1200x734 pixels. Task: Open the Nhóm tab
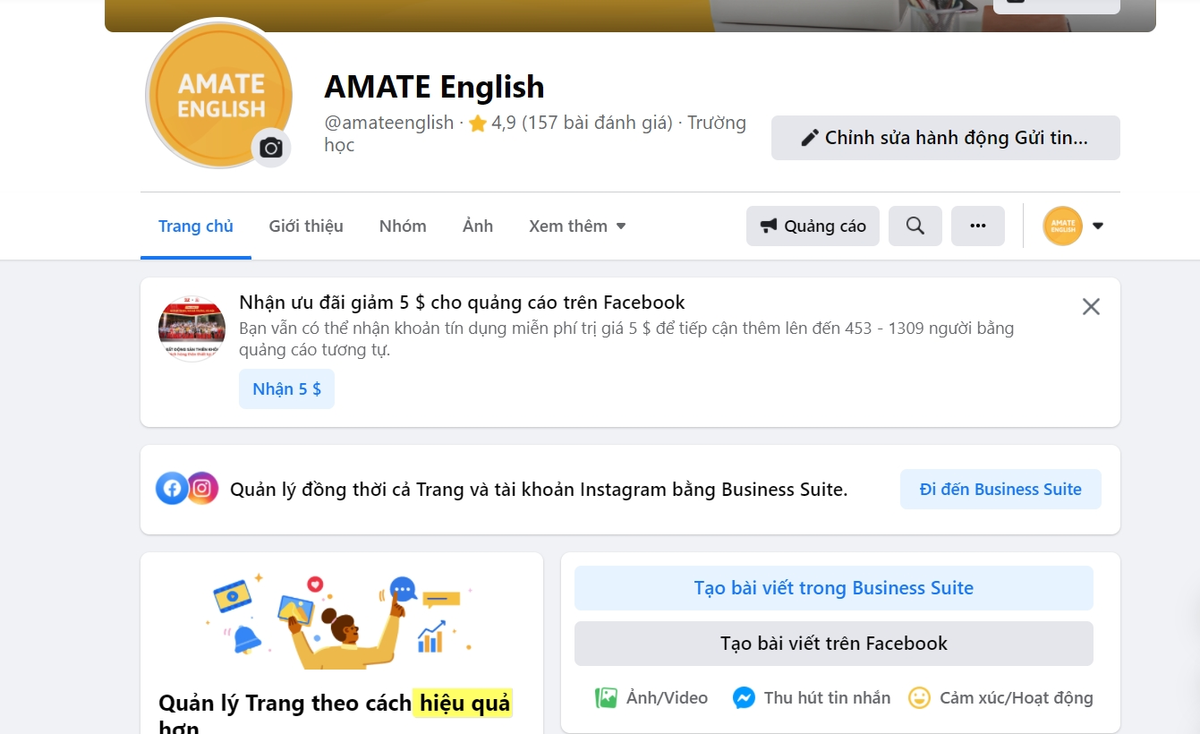click(x=403, y=226)
